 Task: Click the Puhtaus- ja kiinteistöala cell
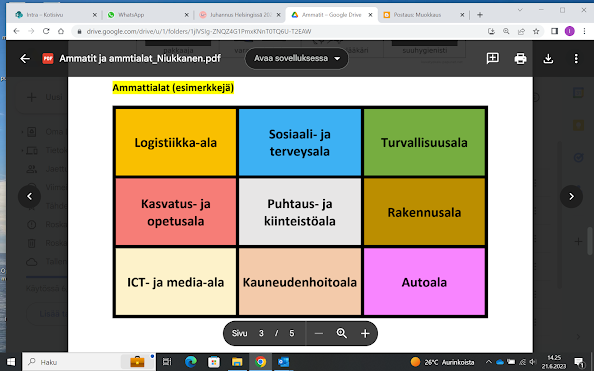(x=300, y=212)
